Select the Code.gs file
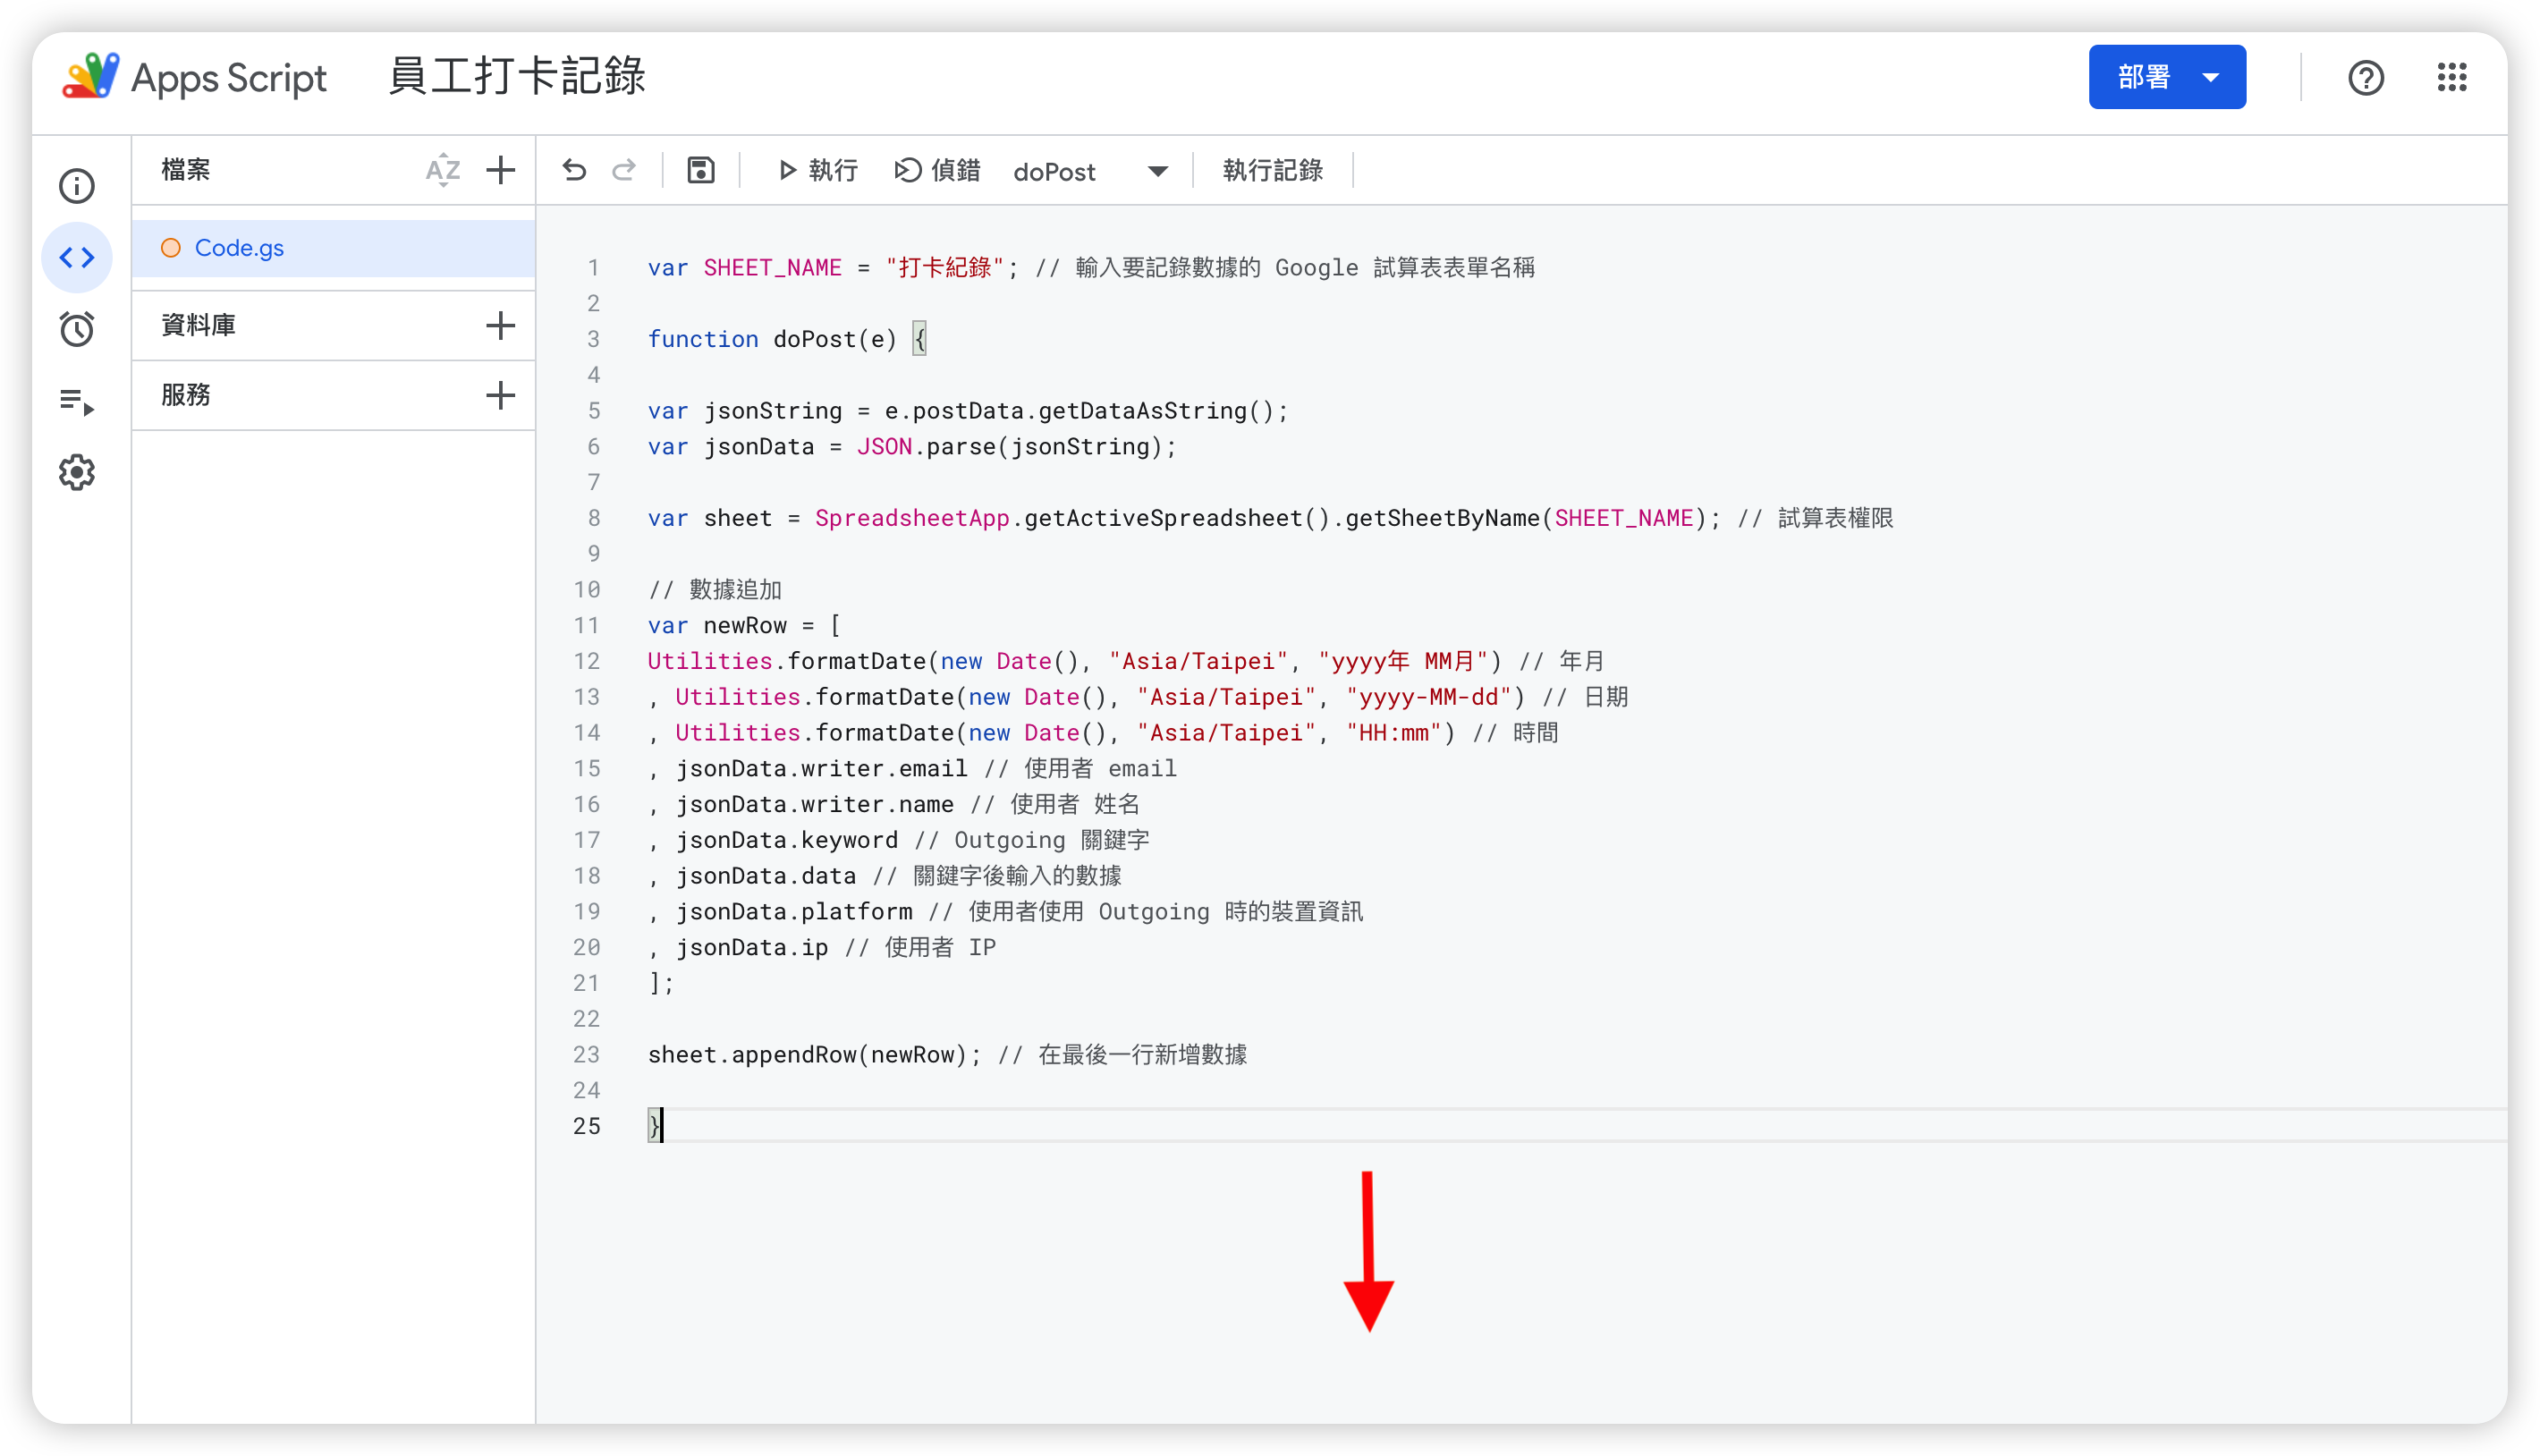Screen dimensions: 2540x1456 (238, 248)
